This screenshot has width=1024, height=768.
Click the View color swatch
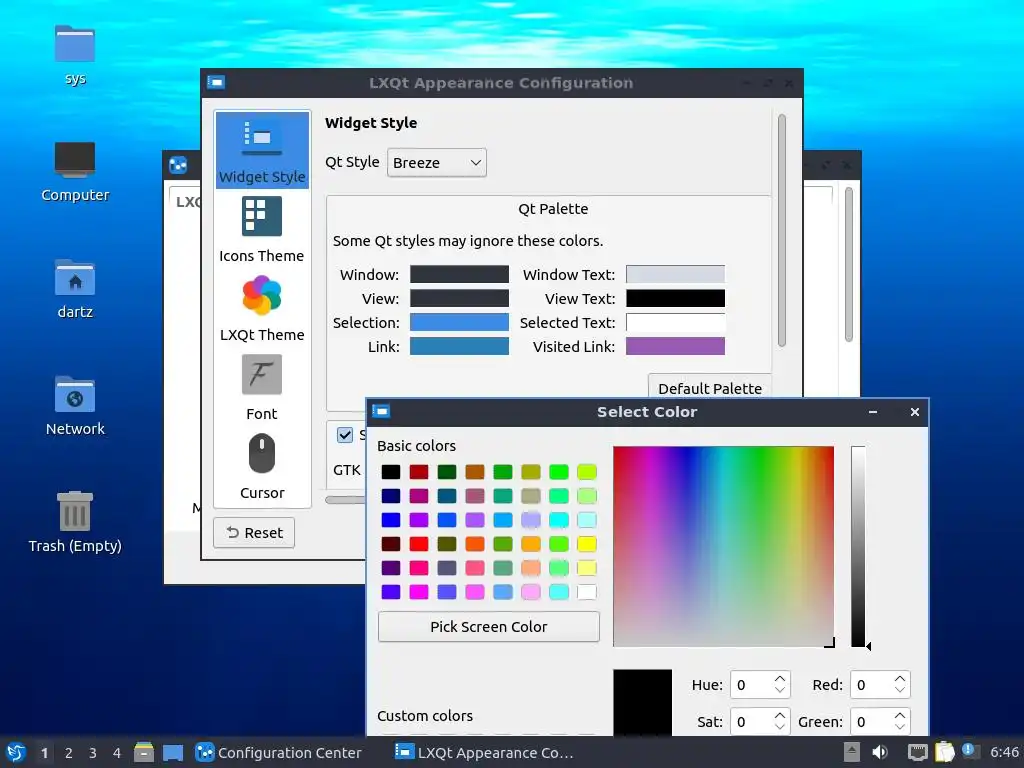(x=459, y=298)
